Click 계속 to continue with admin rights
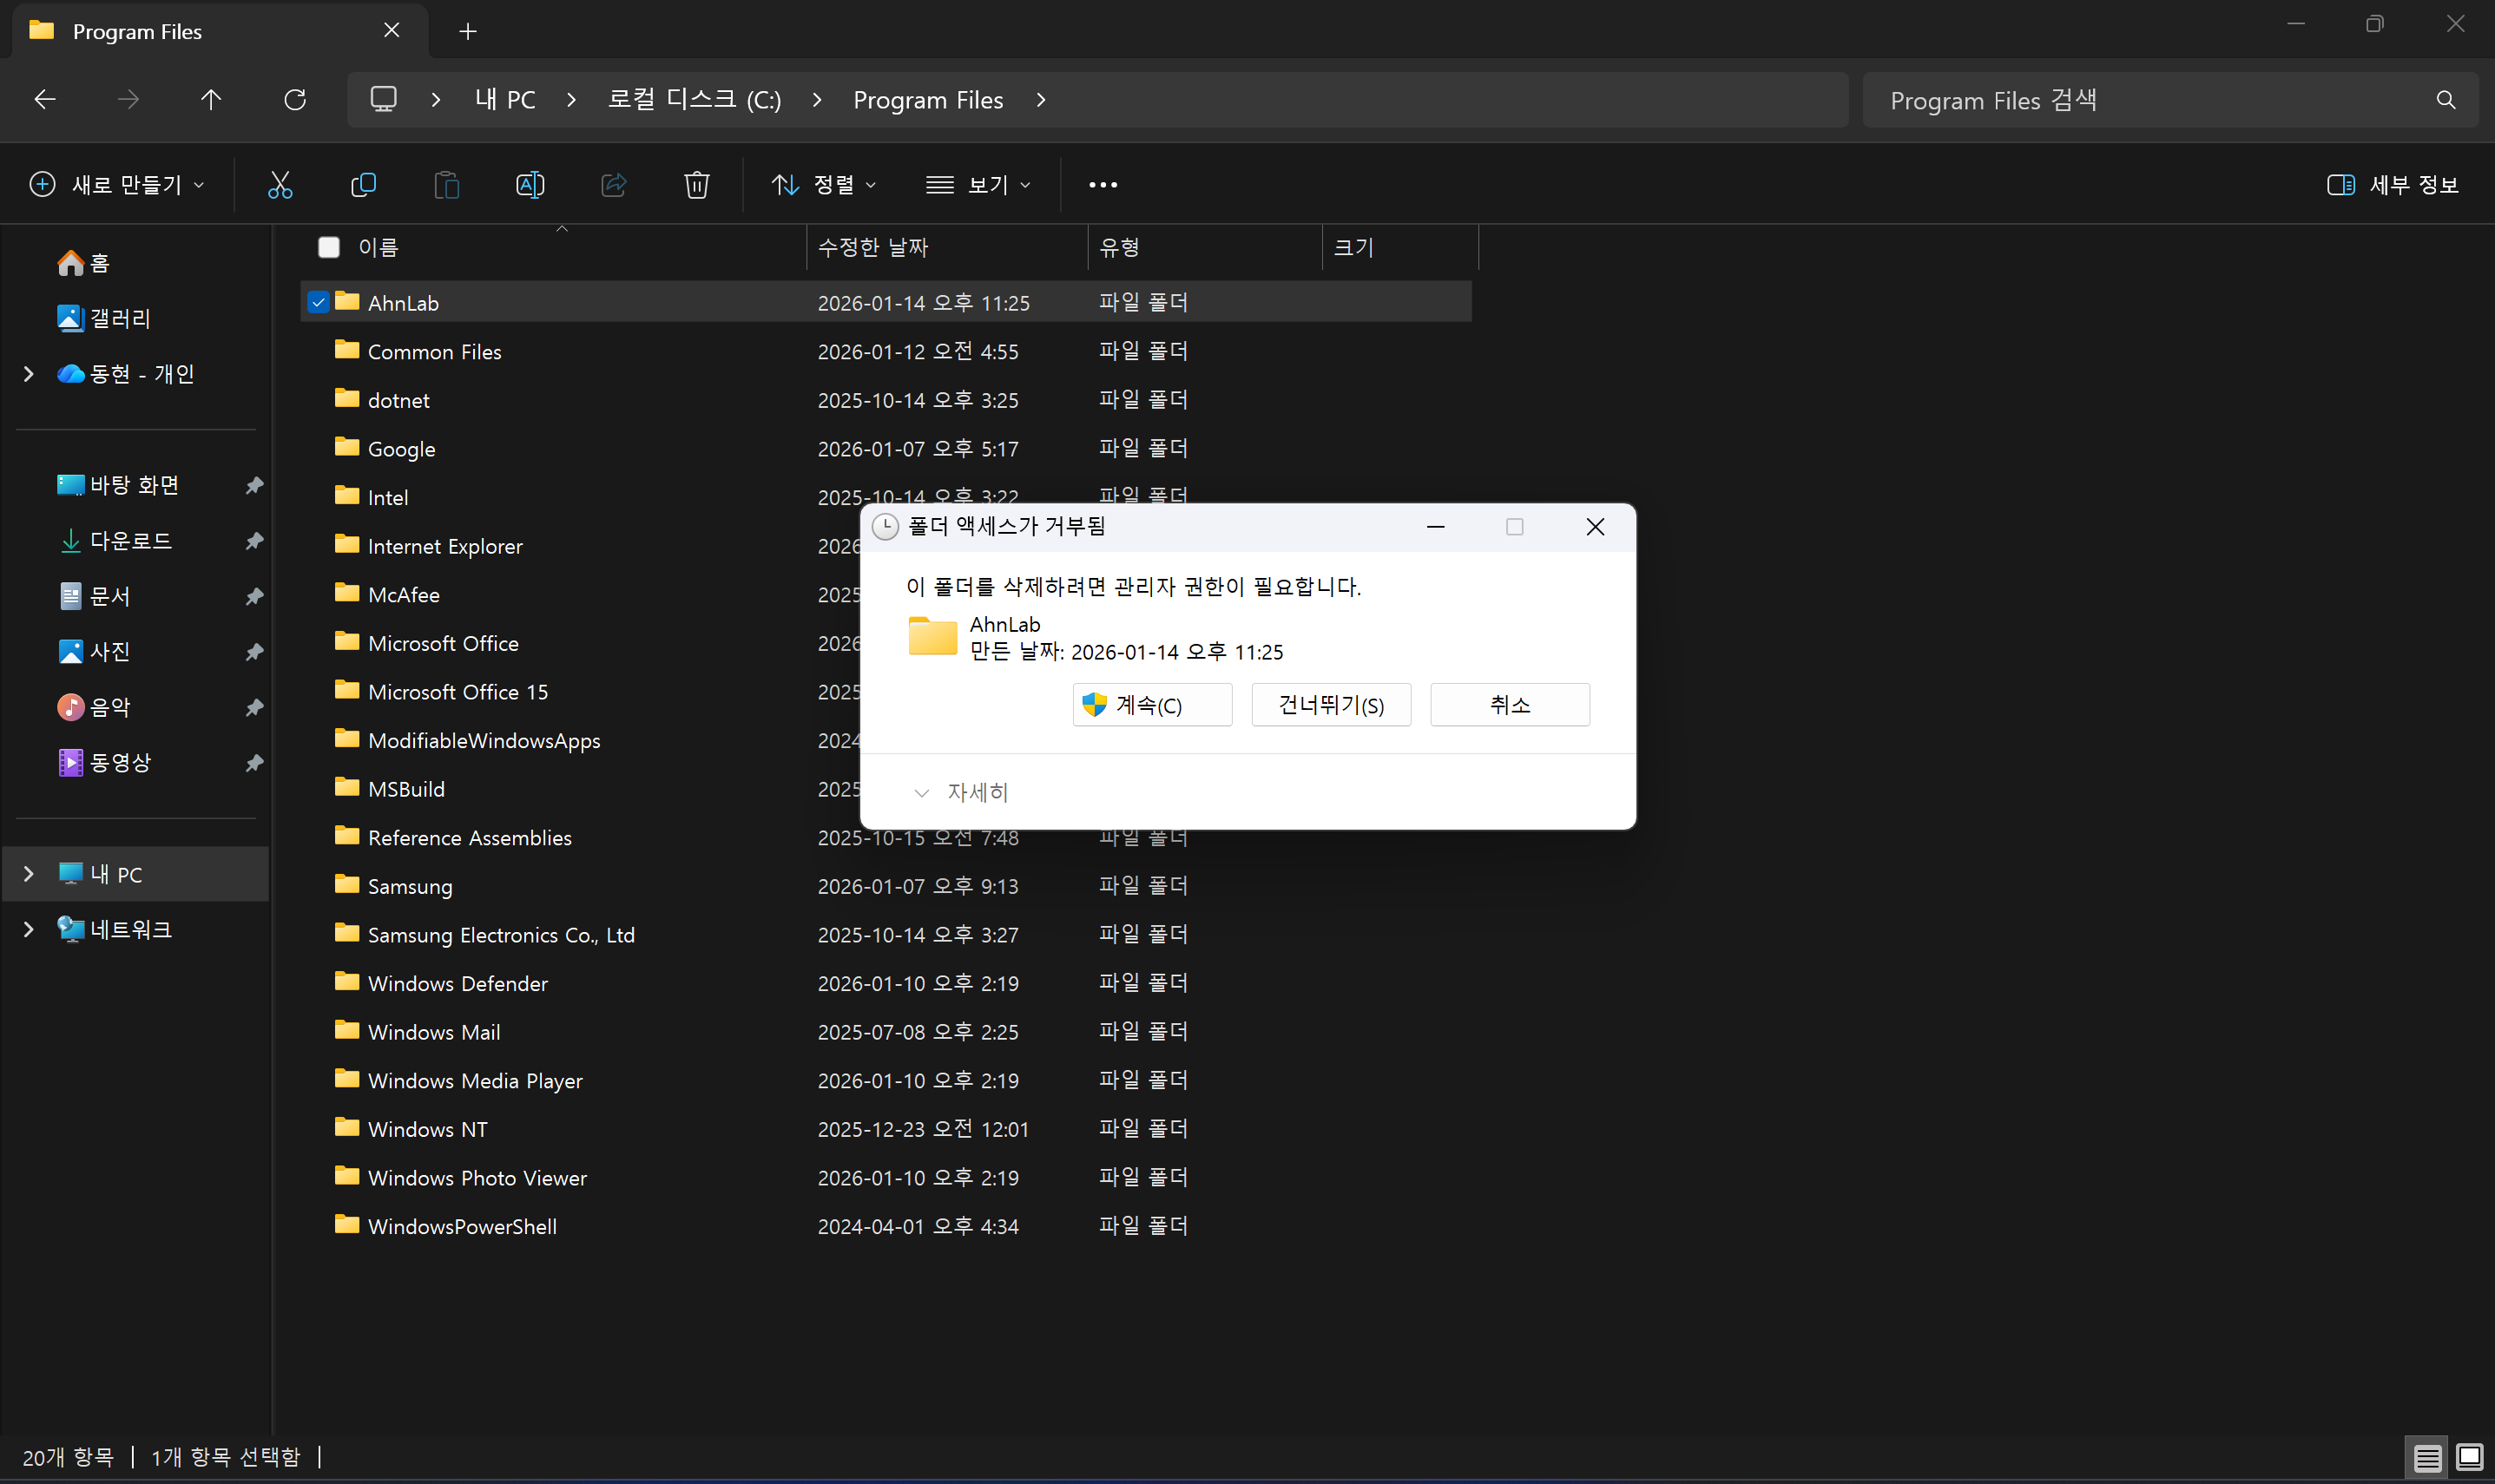The width and height of the screenshot is (2495, 1484). click(x=1151, y=704)
